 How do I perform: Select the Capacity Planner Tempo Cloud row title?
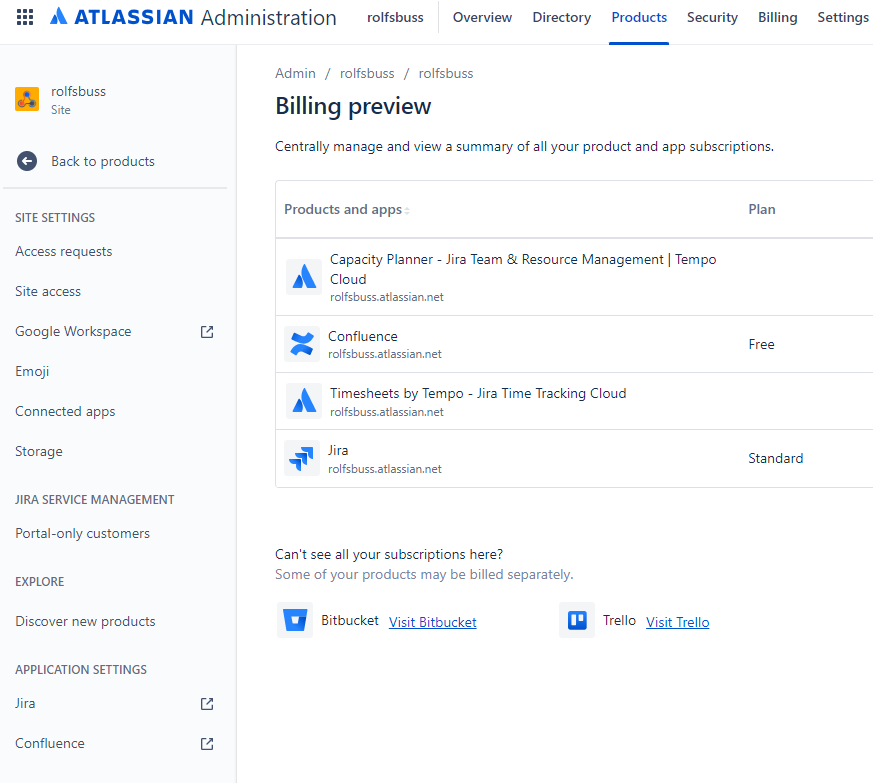coord(523,270)
